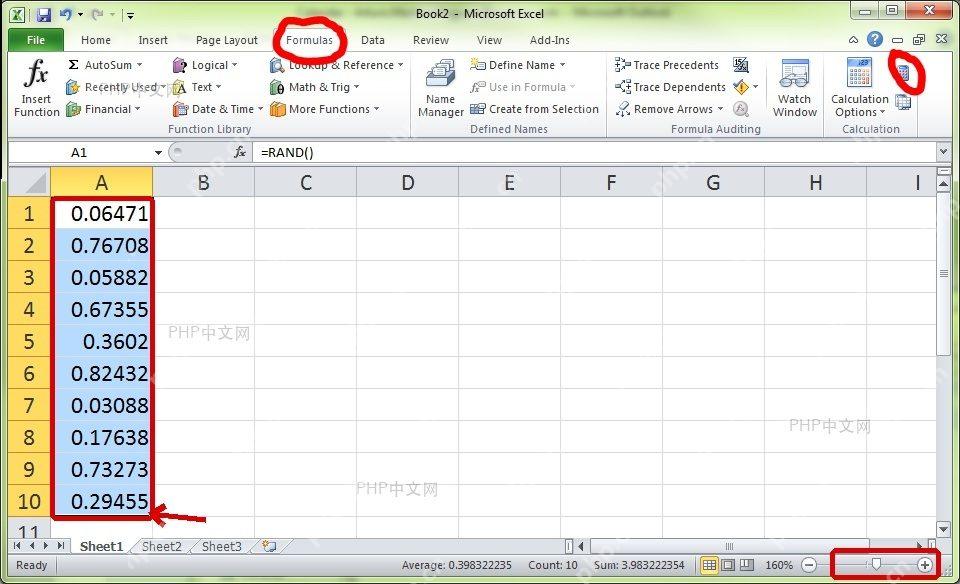Open Math & Trig functions dropdown
The height and width of the screenshot is (584, 960).
(315, 87)
